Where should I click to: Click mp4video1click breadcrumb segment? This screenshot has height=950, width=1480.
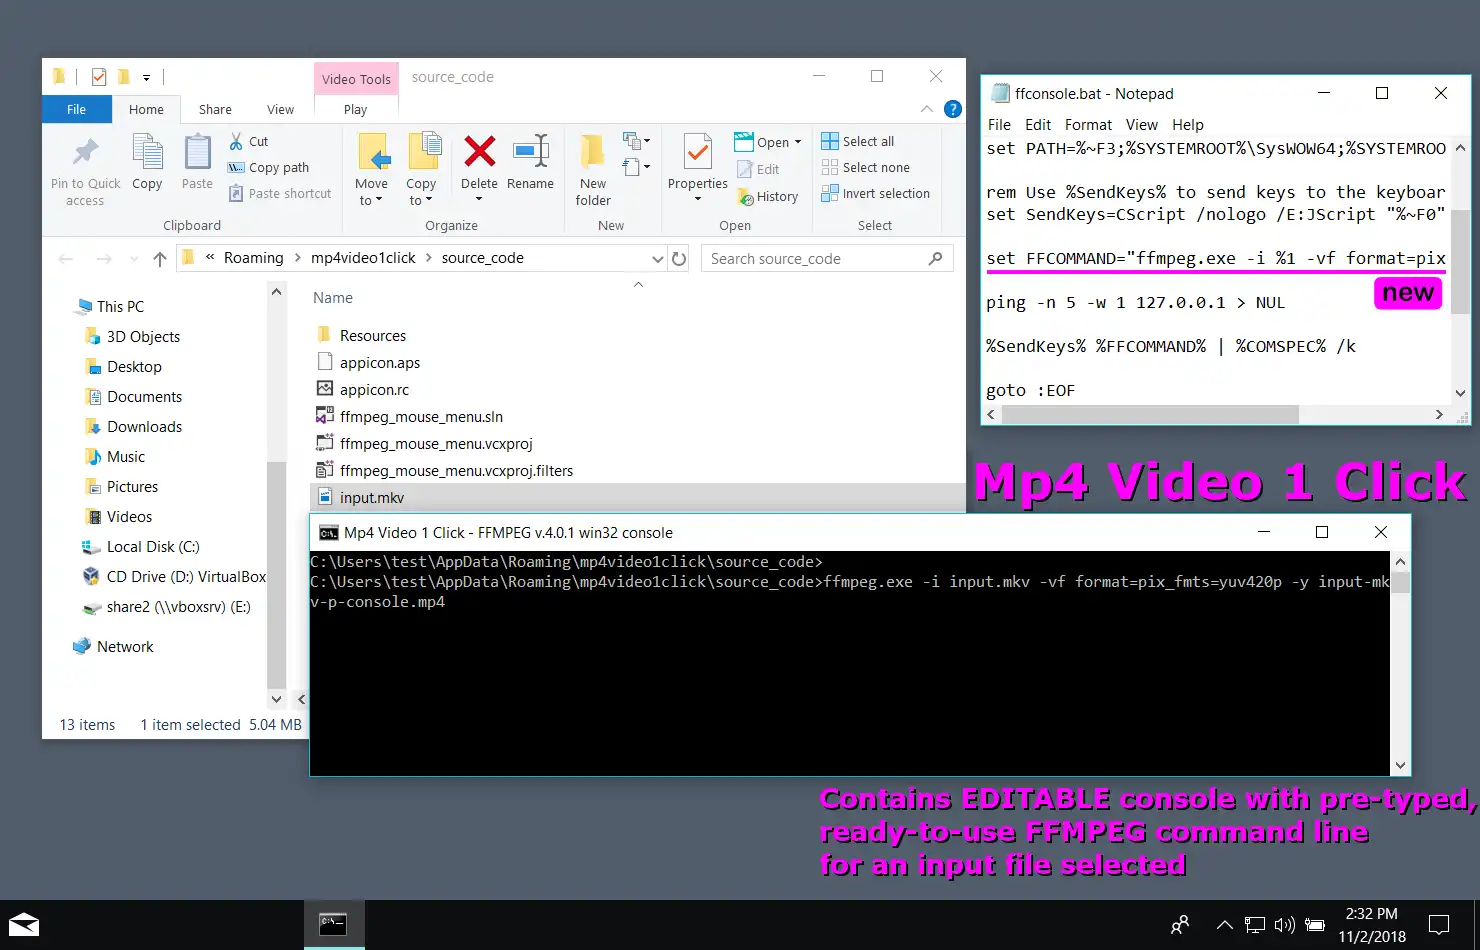[363, 258]
